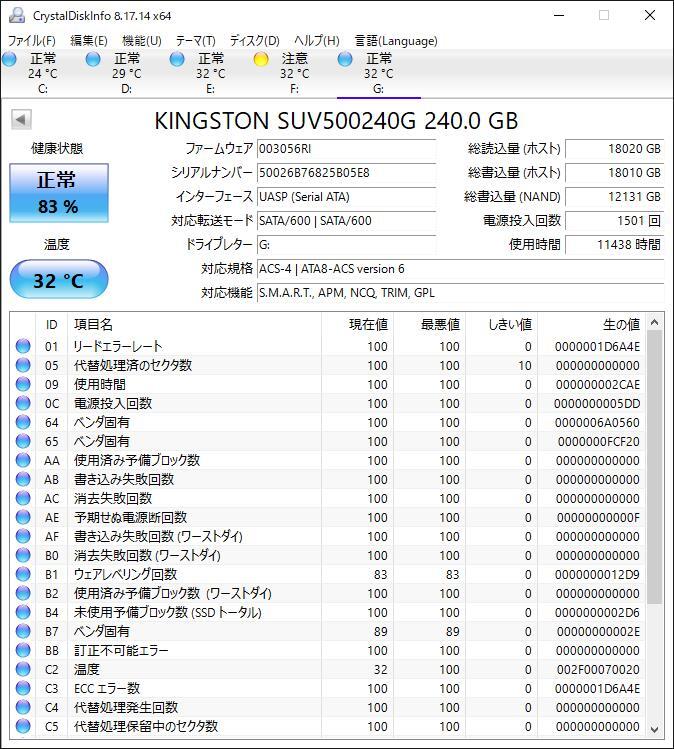Click power-on hours value 11438 時間

tap(615, 245)
